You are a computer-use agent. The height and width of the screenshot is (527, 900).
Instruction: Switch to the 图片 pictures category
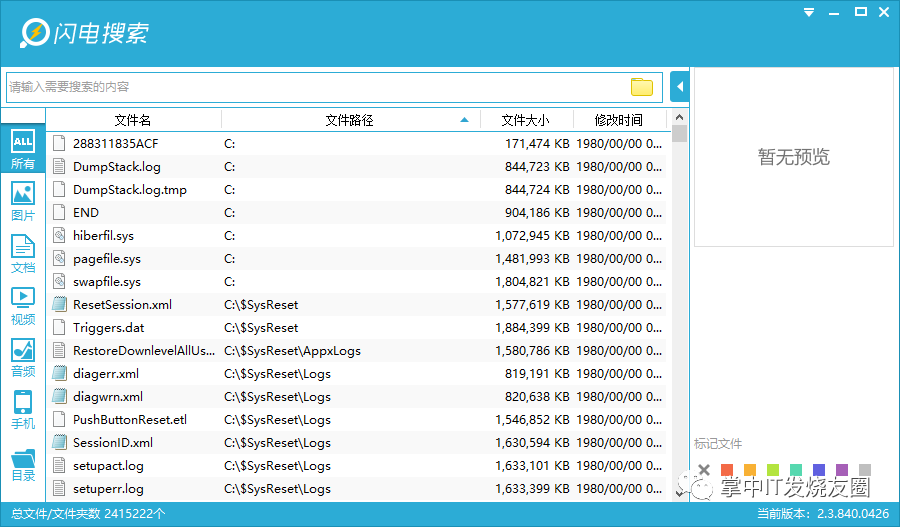[x=23, y=201]
